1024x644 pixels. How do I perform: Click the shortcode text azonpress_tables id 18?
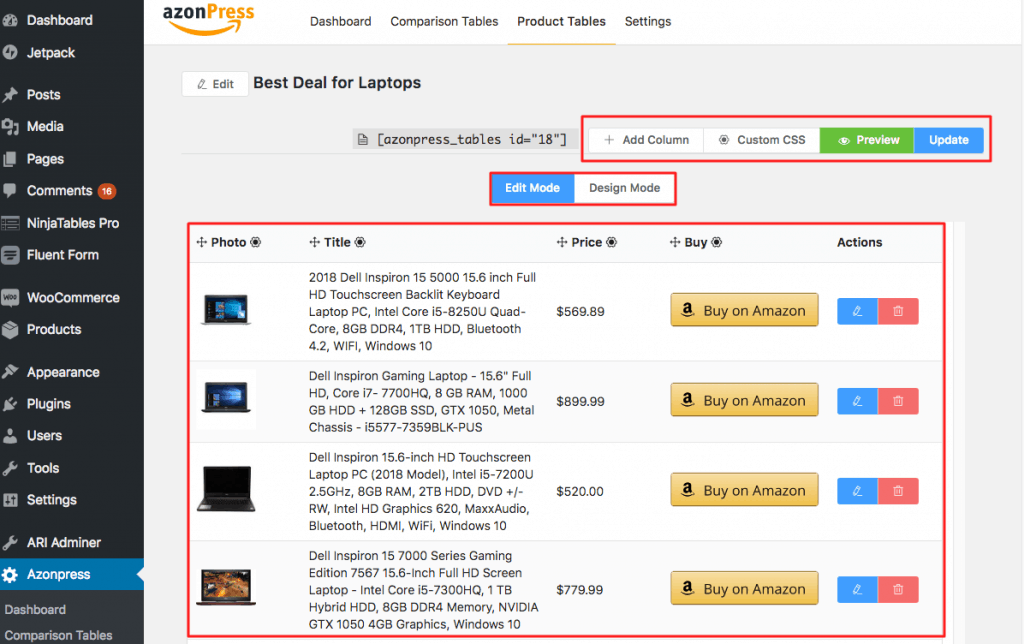pos(471,139)
